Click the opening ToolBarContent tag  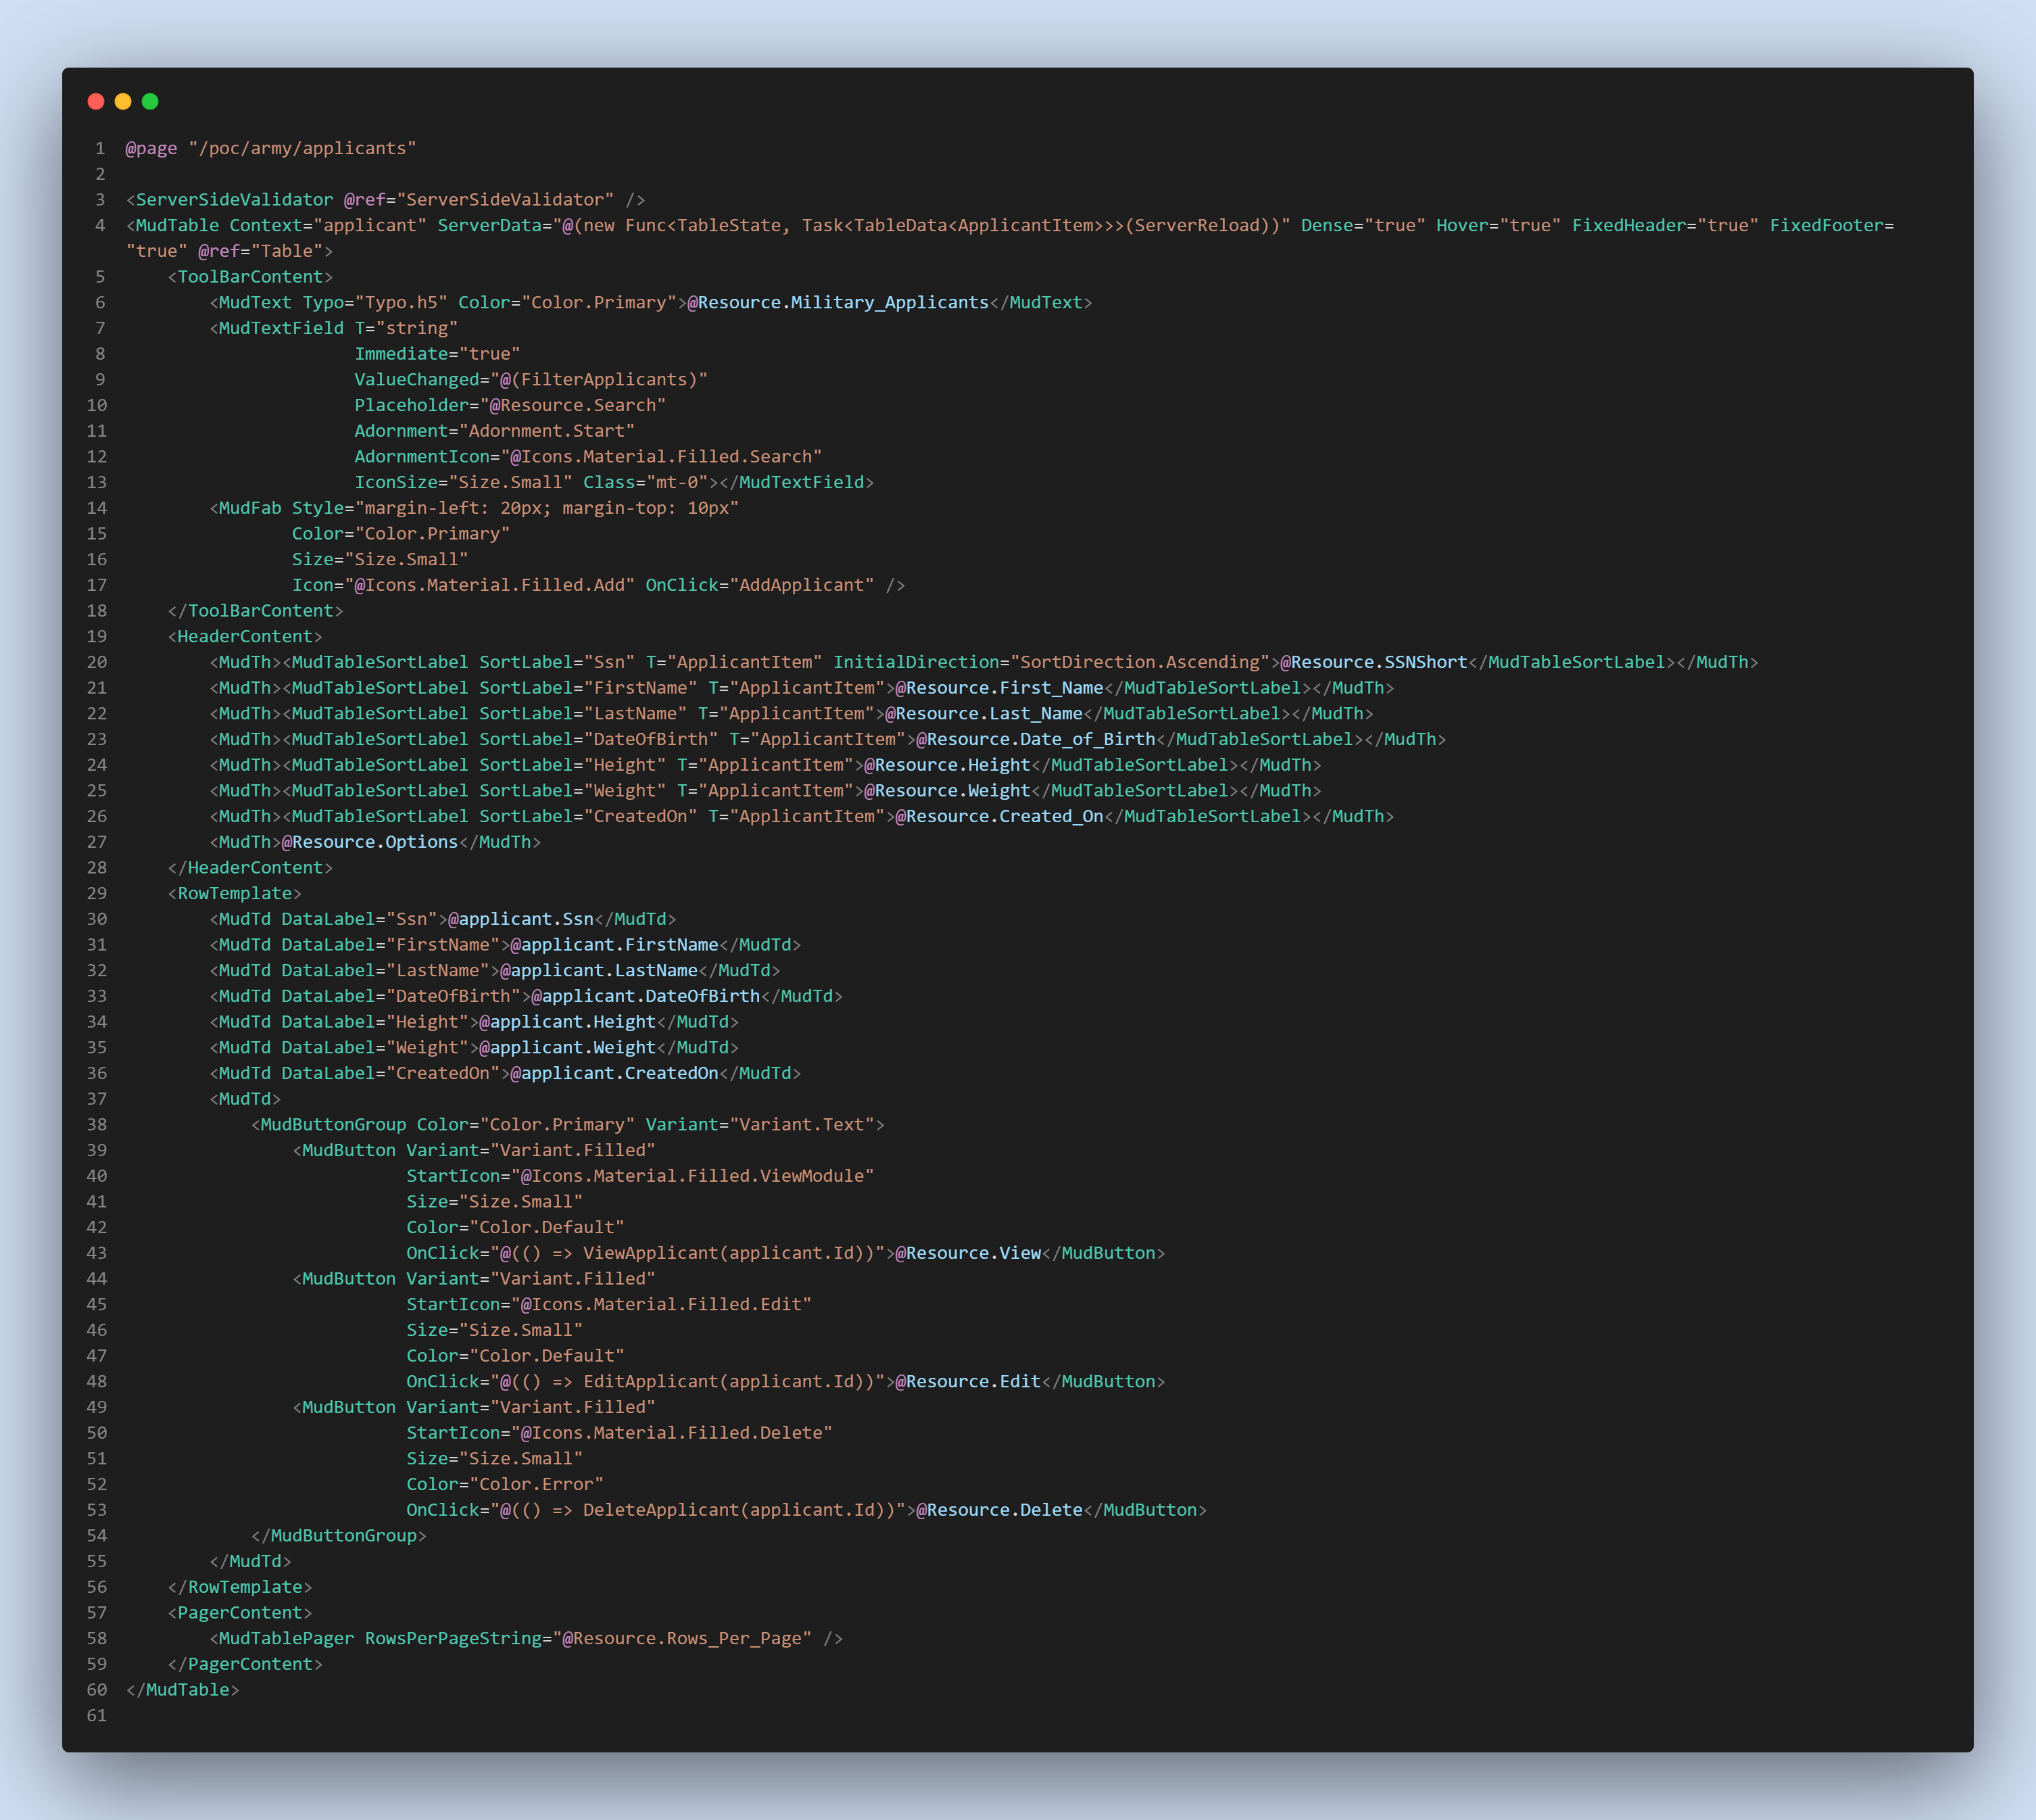(250, 277)
